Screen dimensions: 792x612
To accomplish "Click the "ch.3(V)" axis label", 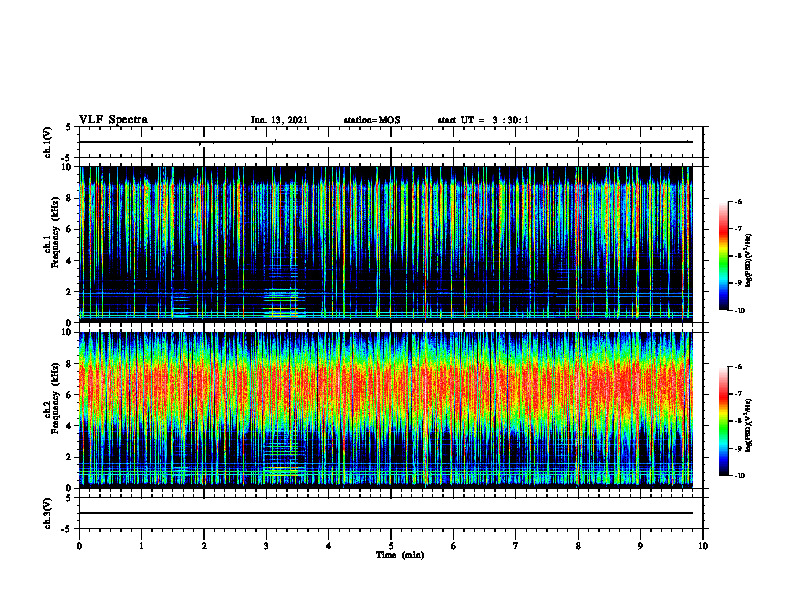I will (x=48, y=513).
